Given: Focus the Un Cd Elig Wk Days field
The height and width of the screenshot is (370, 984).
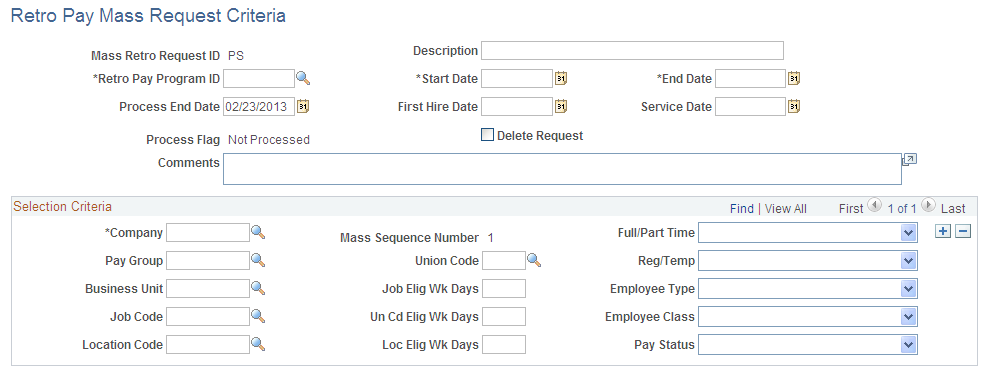Looking at the screenshot, I should pos(503,316).
